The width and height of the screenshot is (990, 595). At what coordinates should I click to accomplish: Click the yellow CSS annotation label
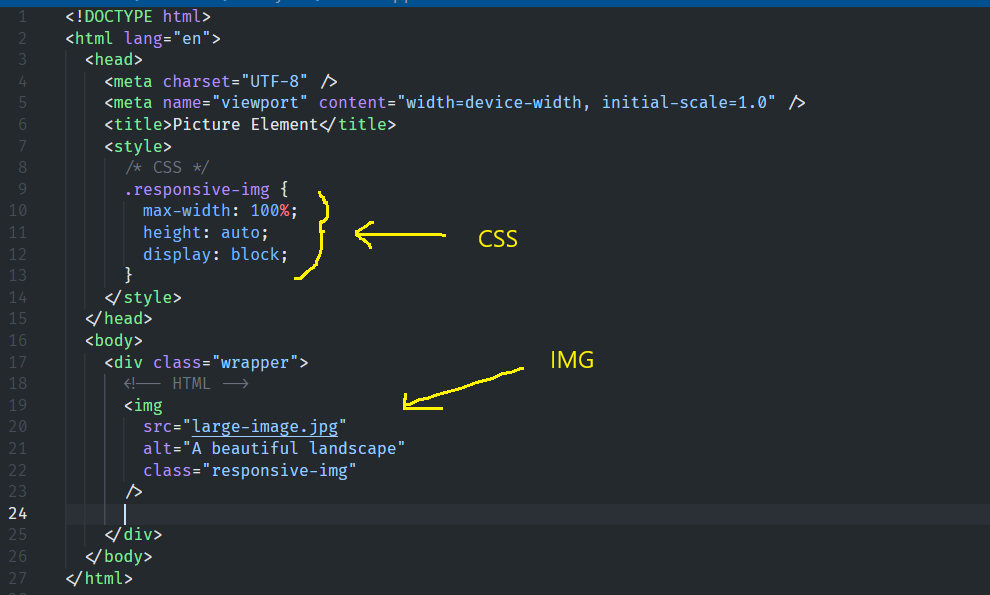498,240
